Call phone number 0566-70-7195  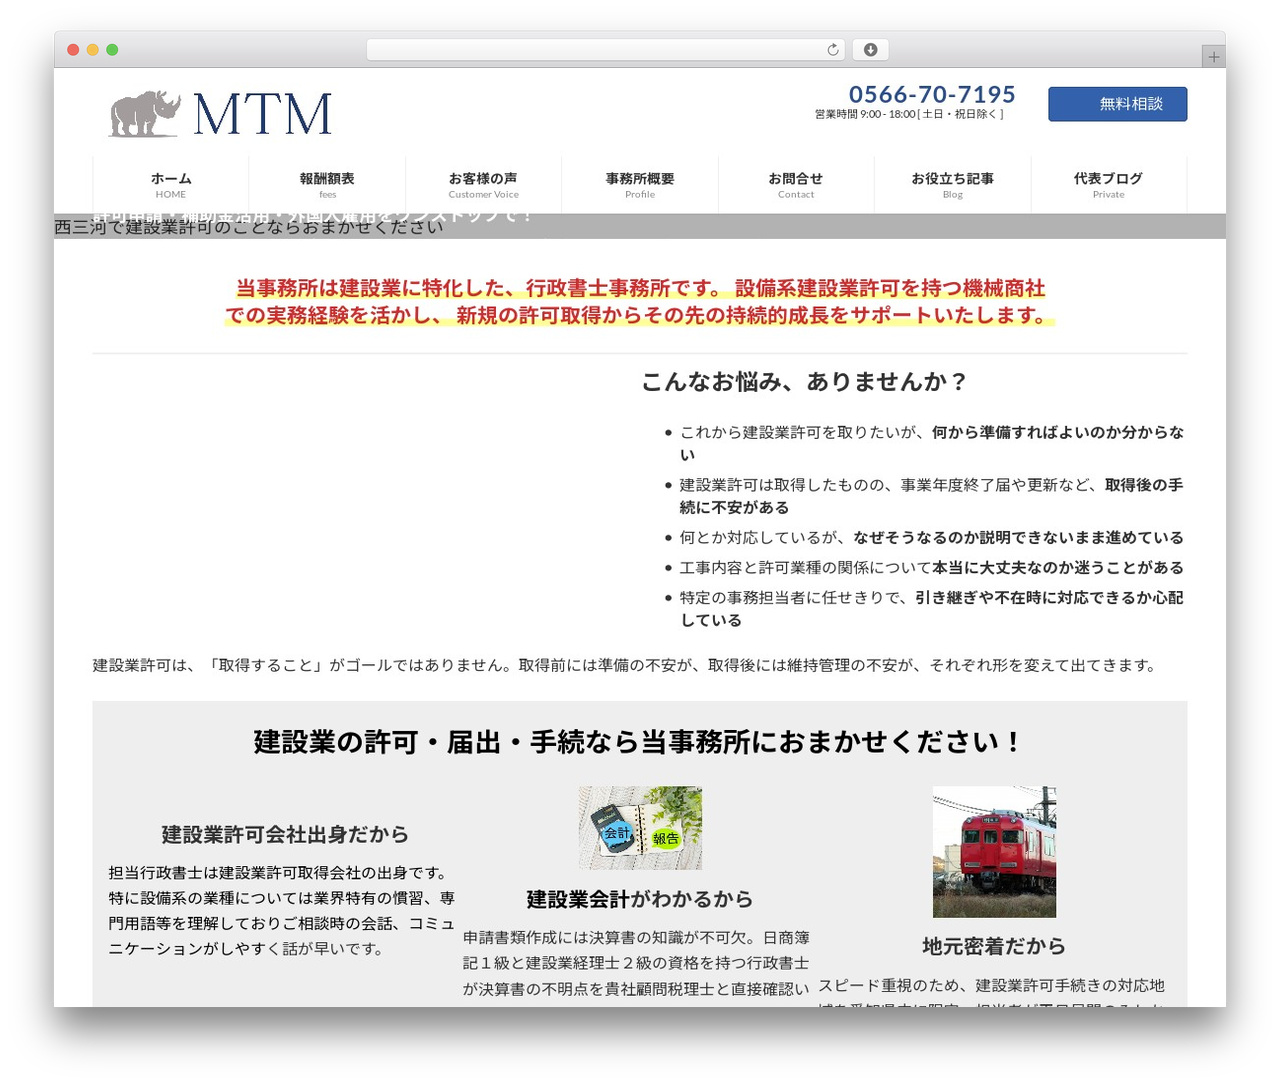coord(931,94)
